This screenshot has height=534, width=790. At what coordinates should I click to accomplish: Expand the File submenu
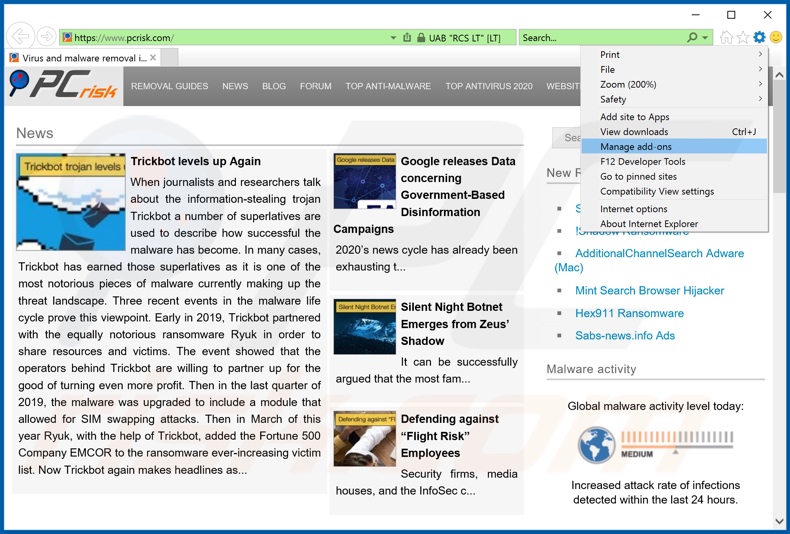coord(675,70)
